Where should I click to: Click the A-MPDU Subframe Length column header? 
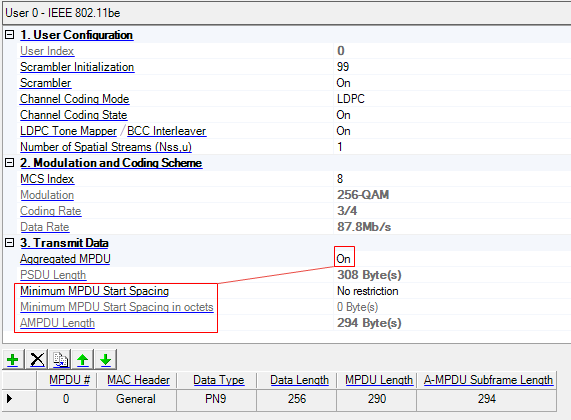point(488,380)
